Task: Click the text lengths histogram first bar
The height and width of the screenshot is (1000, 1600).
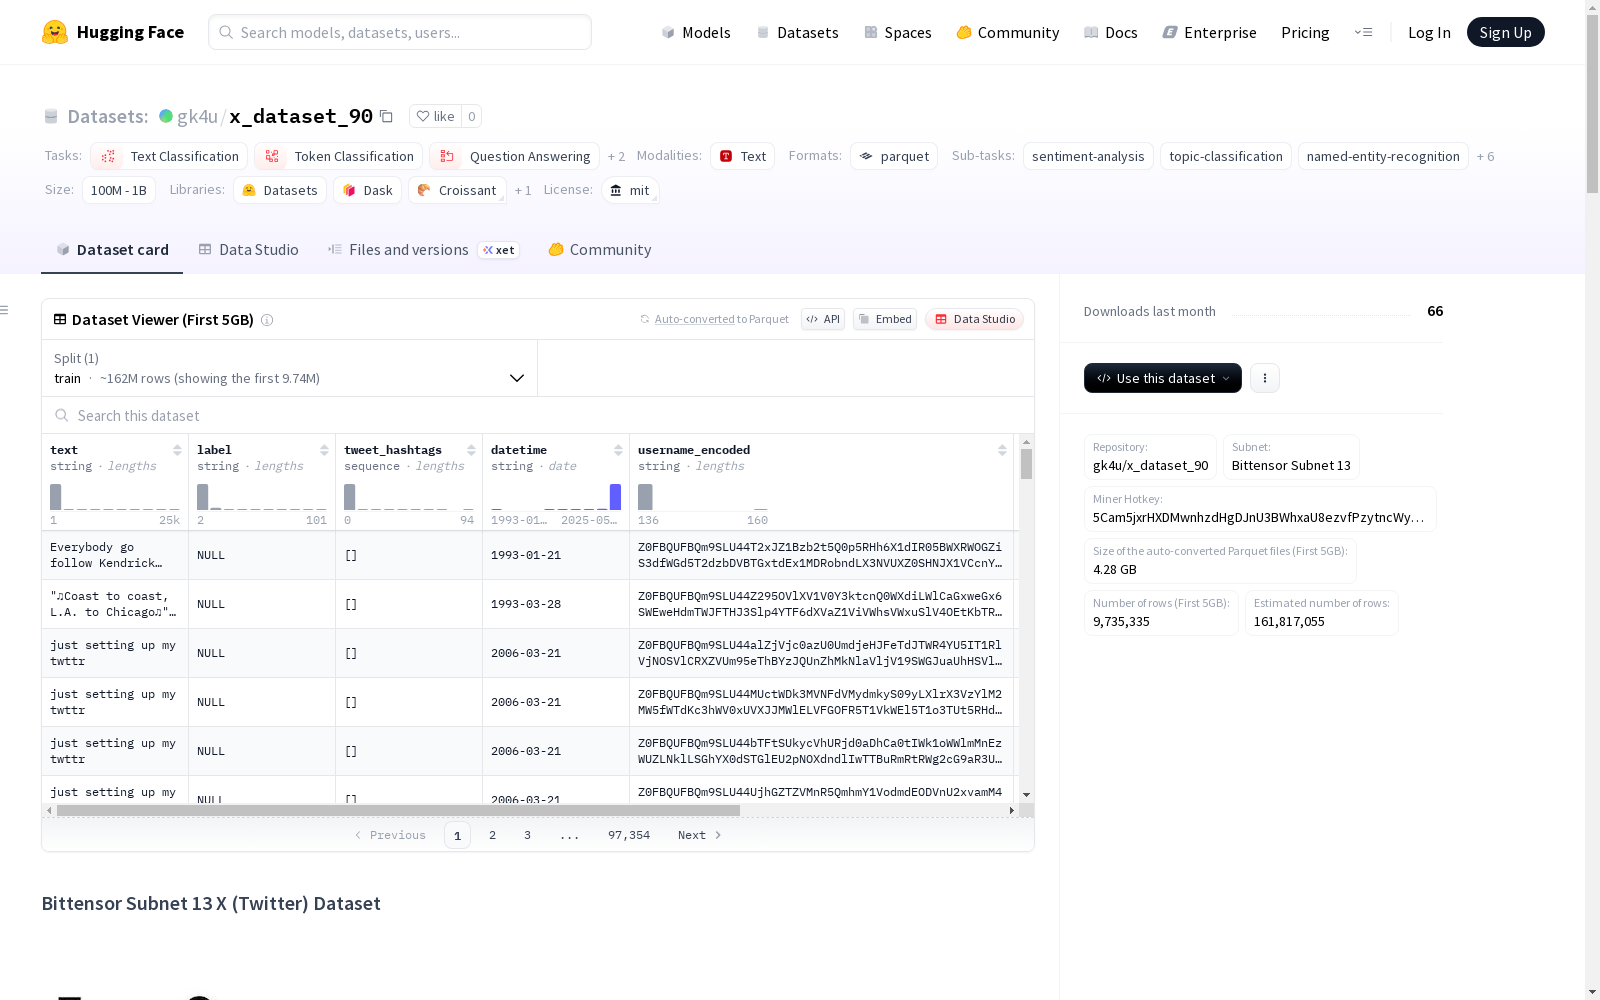Action: click(x=56, y=497)
